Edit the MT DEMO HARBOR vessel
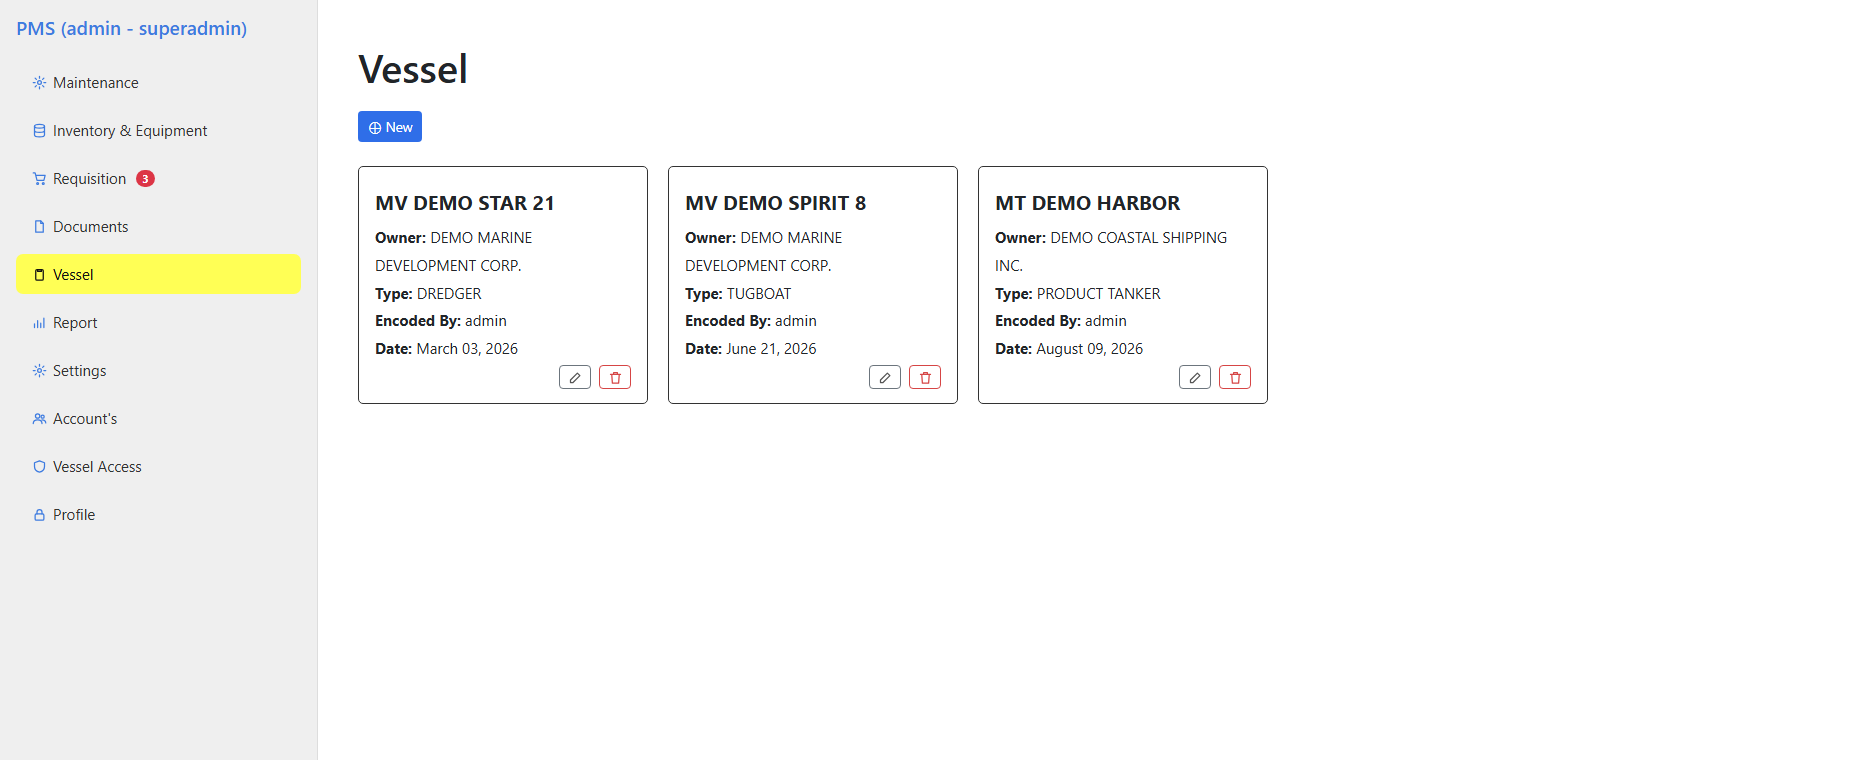This screenshot has height=760, width=1860. pyautogui.click(x=1195, y=377)
